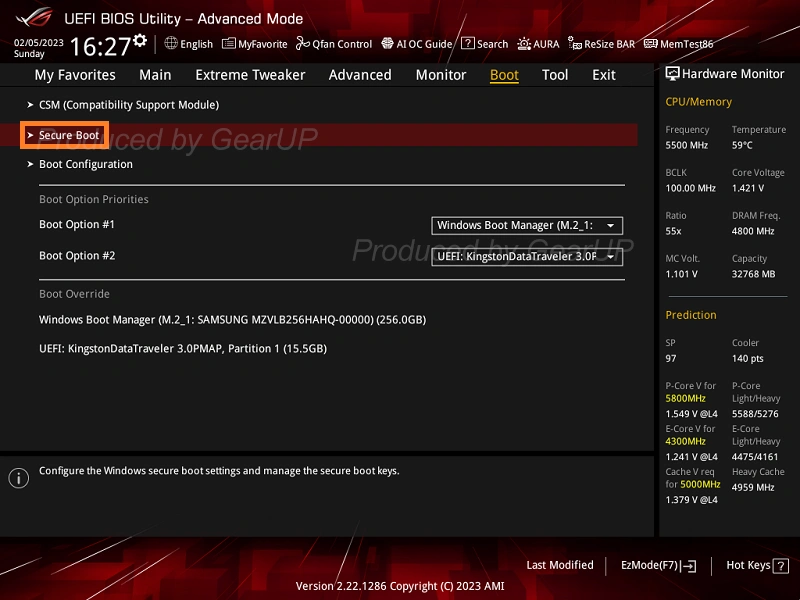
Task: Click the 5500 MHz frequency value
Action: tap(686, 145)
